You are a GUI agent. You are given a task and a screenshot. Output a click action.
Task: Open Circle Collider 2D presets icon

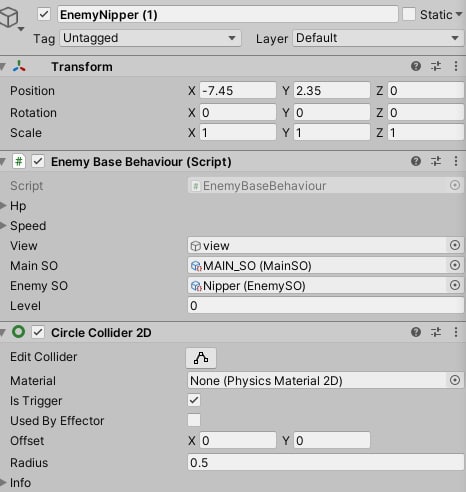pos(436,332)
